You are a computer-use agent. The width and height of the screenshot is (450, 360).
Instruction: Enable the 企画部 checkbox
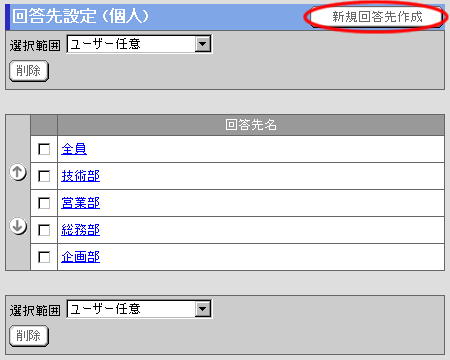[x=44, y=257]
